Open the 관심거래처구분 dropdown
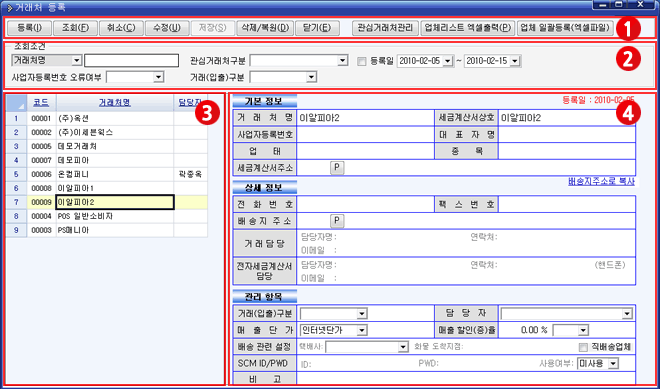Viewport: 660px width, 389px height. point(343,61)
